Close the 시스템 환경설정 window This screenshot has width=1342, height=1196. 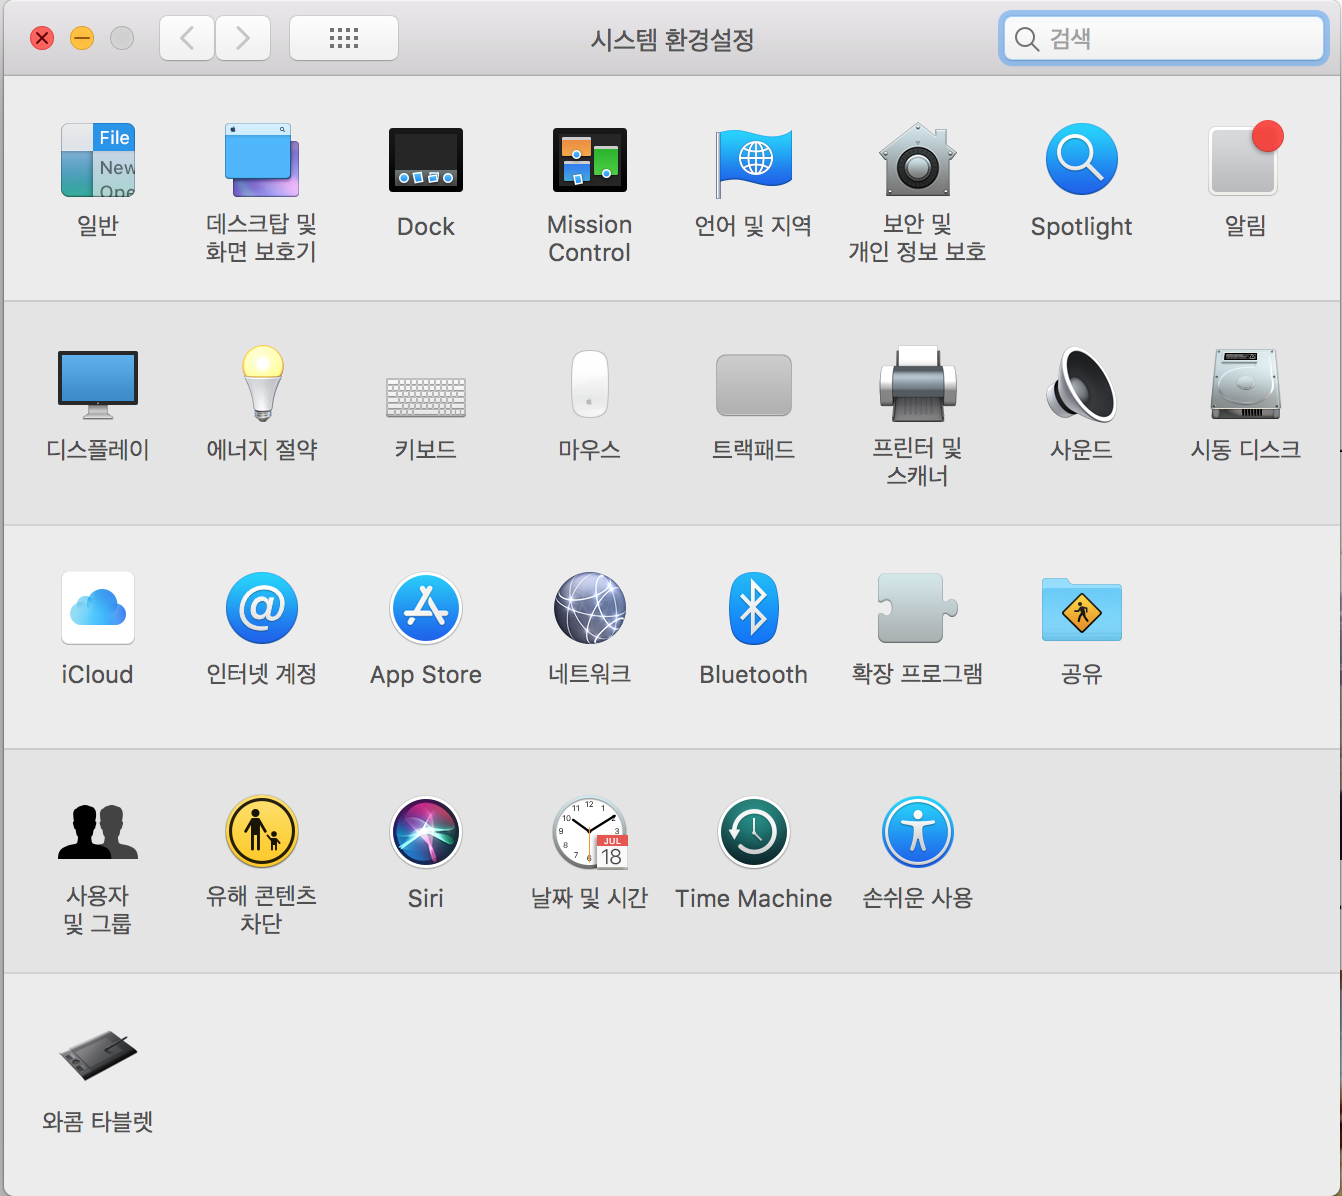(42, 38)
